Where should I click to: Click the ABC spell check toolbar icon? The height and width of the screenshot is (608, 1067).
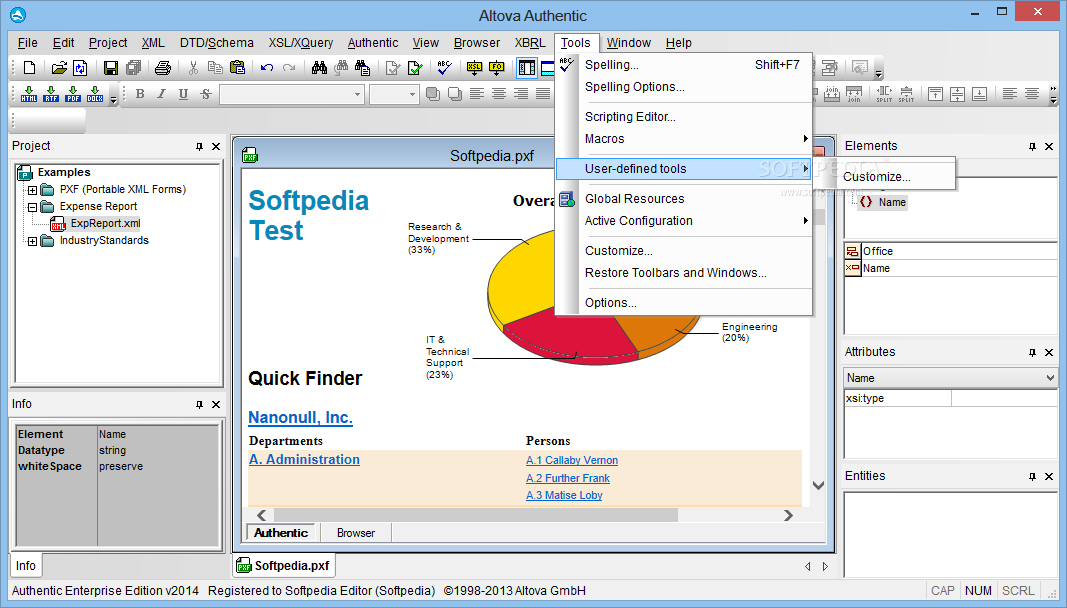pyautogui.click(x=444, y=67)
